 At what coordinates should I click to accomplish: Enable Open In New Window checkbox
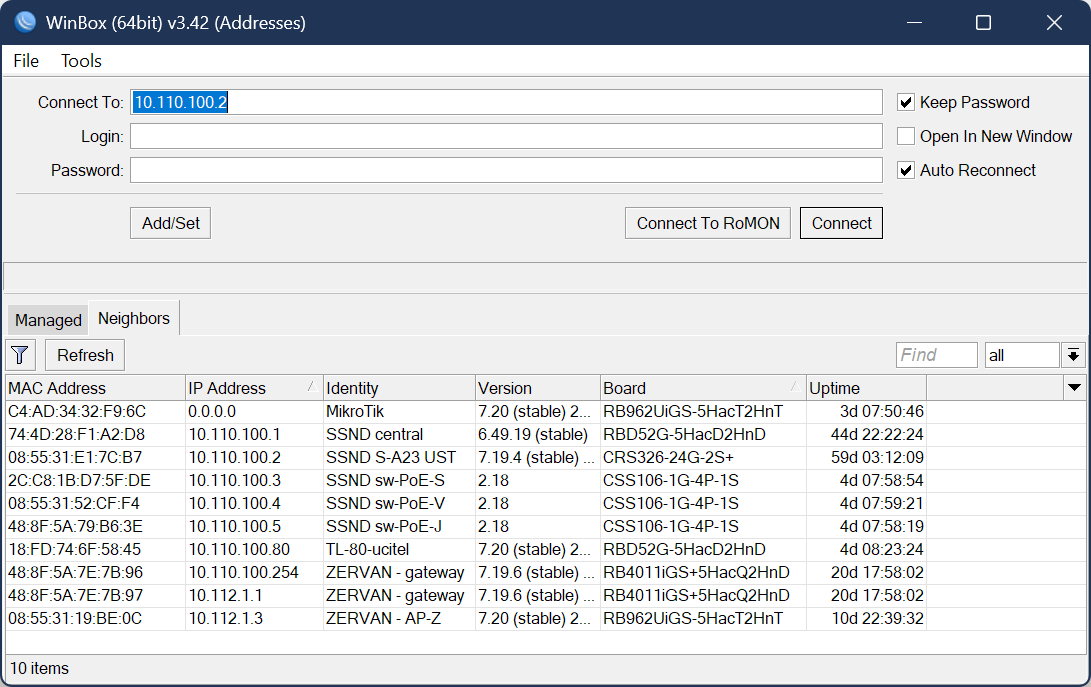[906, 136]
